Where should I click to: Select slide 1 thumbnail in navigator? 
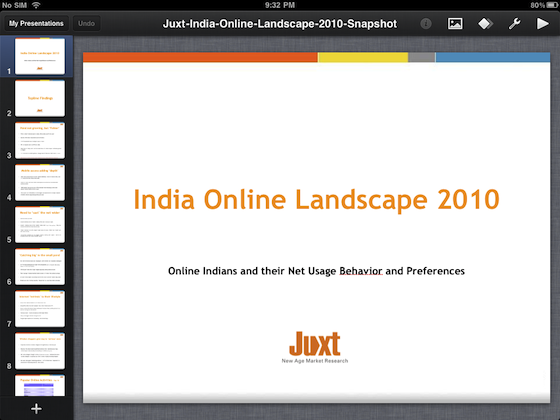tap(40, 56)
